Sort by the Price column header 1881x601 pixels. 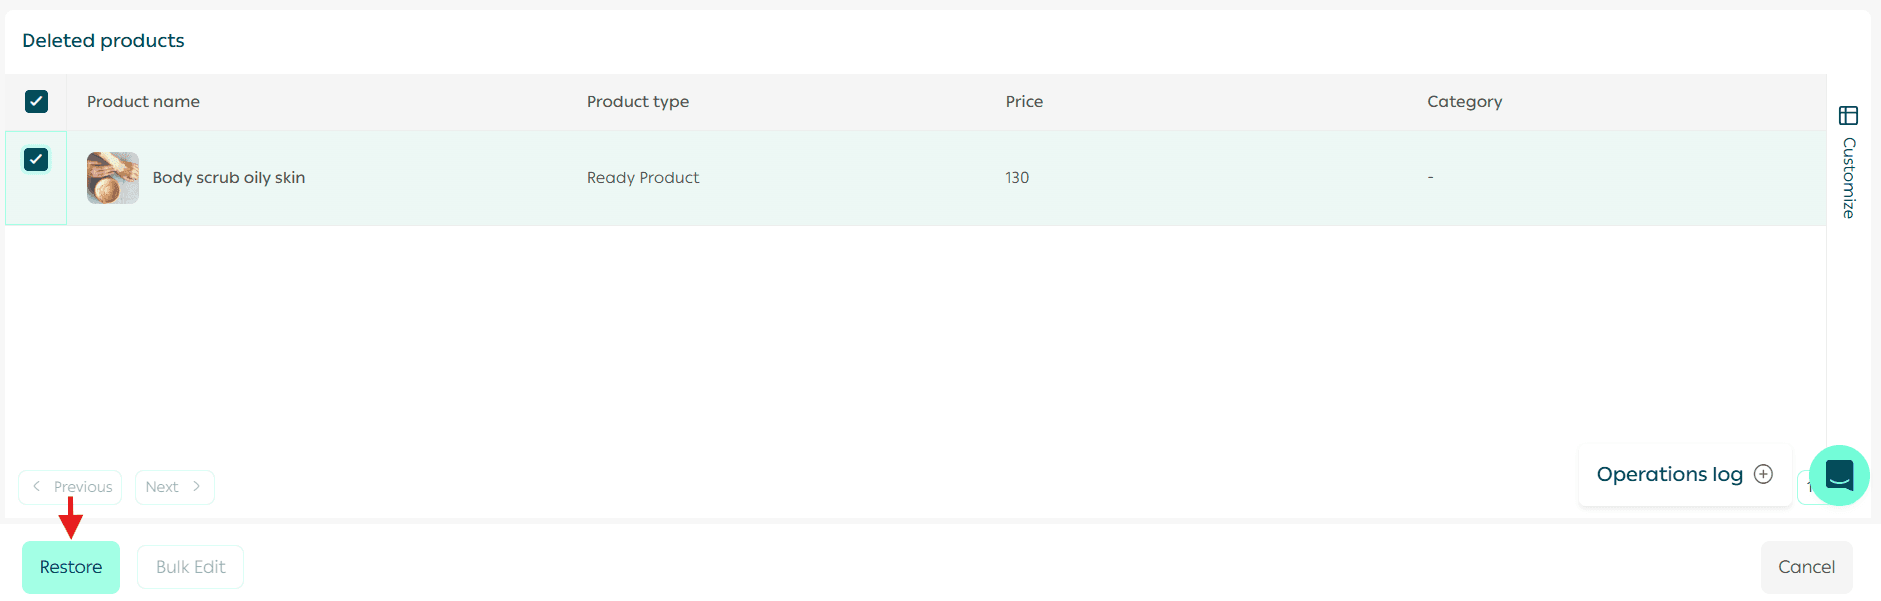[1024, 102]
